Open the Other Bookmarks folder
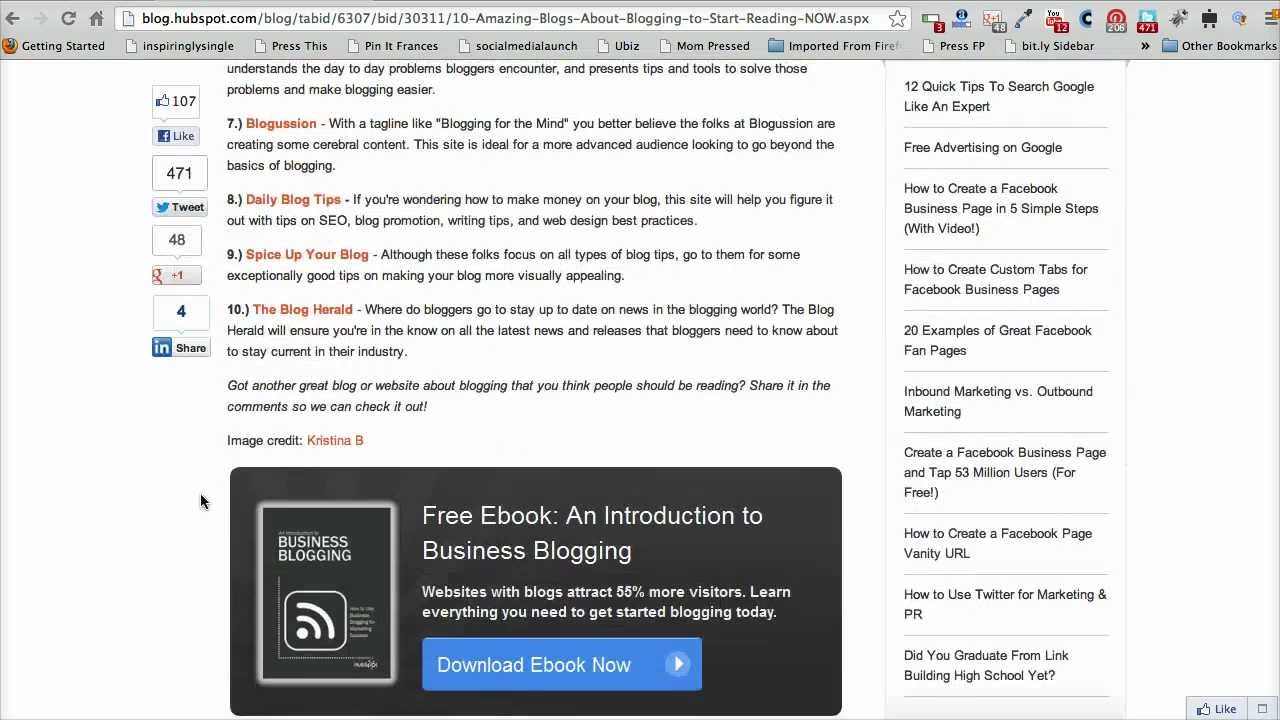The image size is (1280, 720). pos(1219,46)
